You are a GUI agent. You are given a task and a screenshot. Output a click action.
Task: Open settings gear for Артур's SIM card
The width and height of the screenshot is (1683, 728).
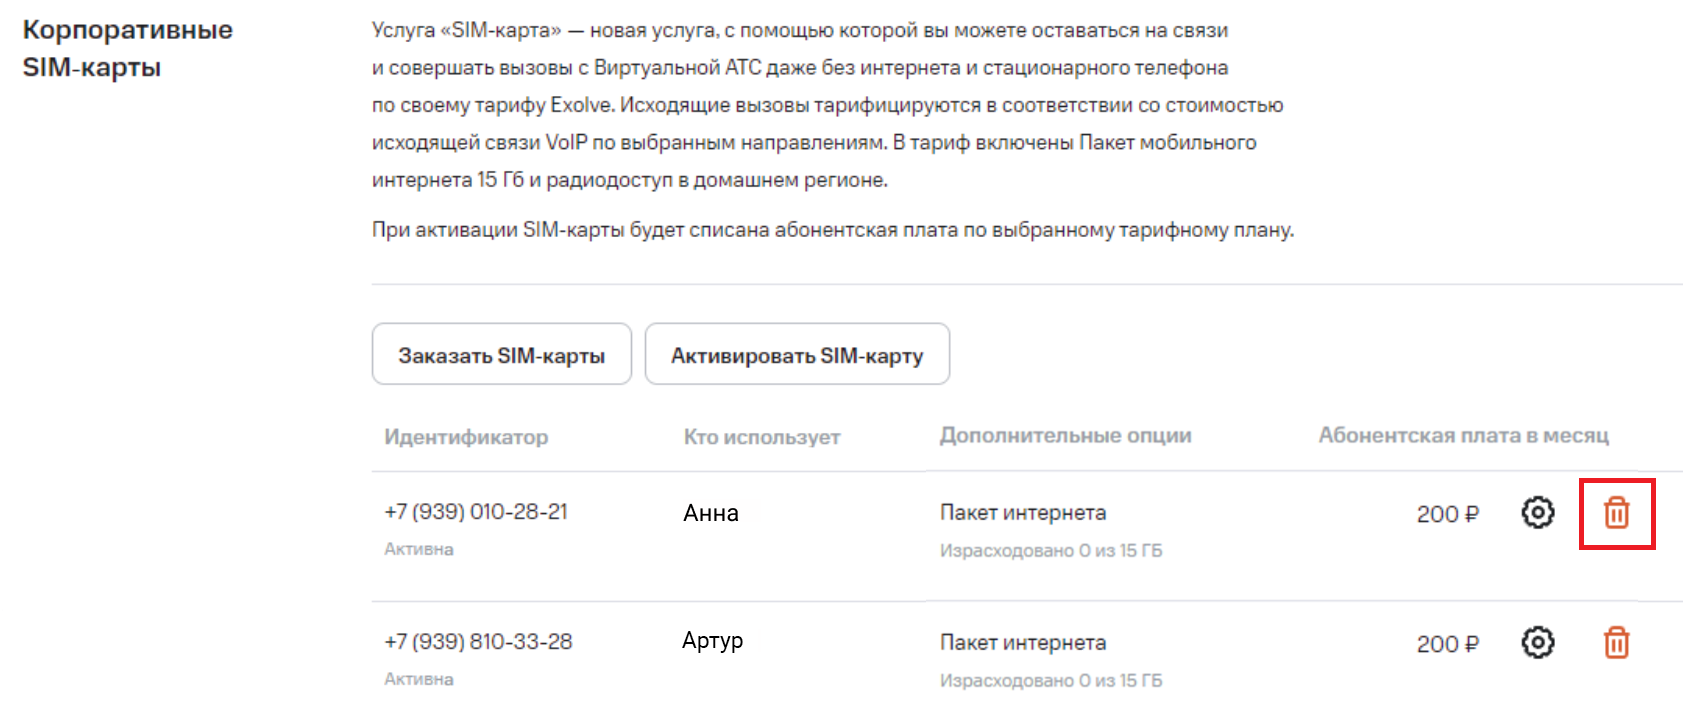point(1538,642)
